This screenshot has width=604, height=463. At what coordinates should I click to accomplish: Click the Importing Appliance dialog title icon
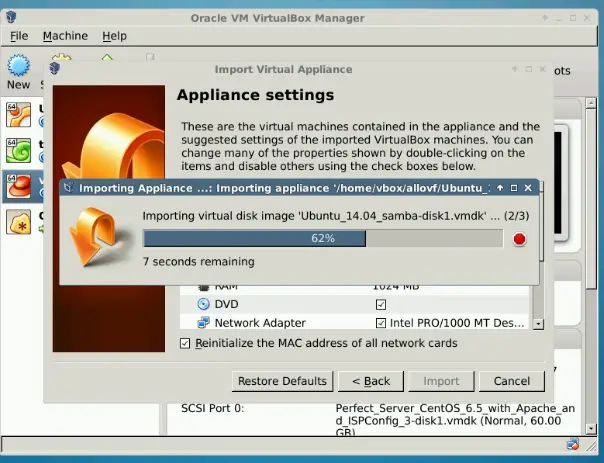[69, 188]
